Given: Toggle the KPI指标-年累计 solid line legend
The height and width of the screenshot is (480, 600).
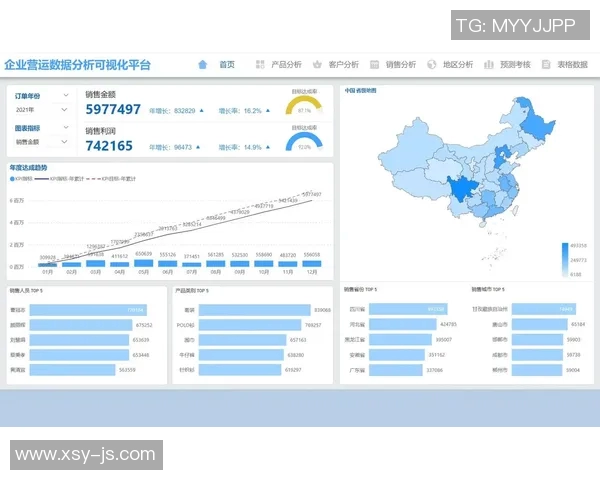Looking at the screenshot, I should tap(60, 178).
